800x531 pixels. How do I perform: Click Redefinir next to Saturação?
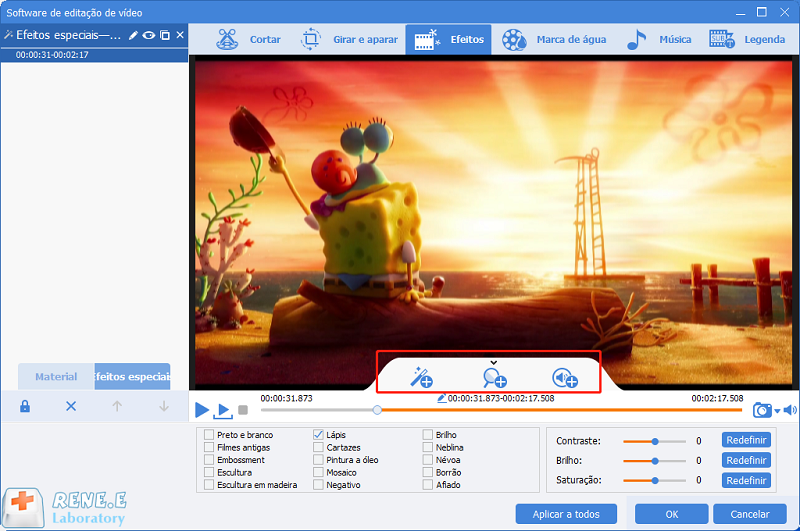746,481
